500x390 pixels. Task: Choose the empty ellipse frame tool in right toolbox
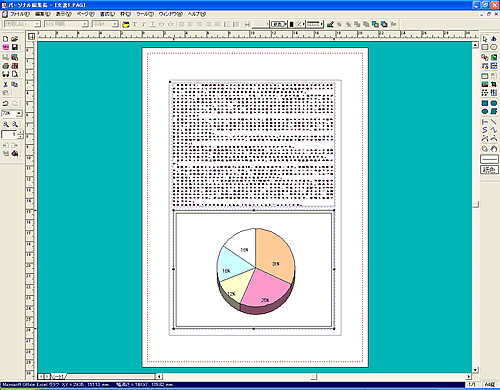pyautogui.click(x=494, y=47)
